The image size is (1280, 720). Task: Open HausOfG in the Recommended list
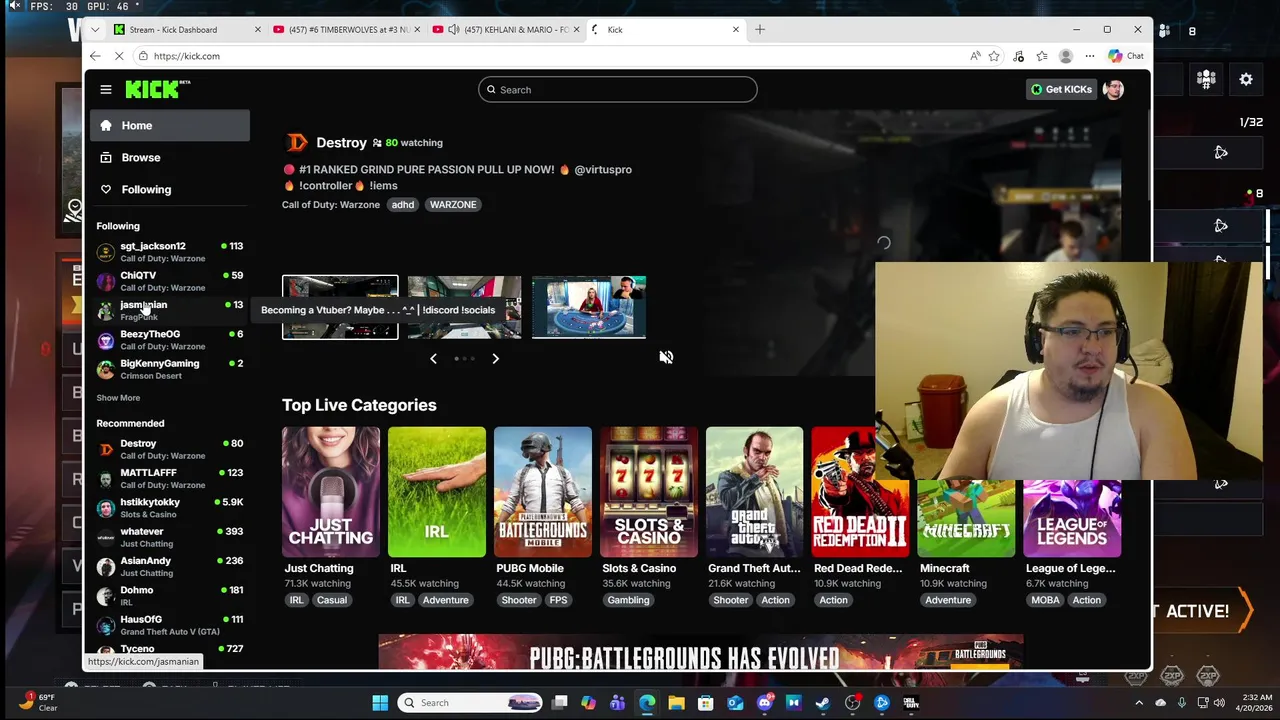click(x=170, y=625)
